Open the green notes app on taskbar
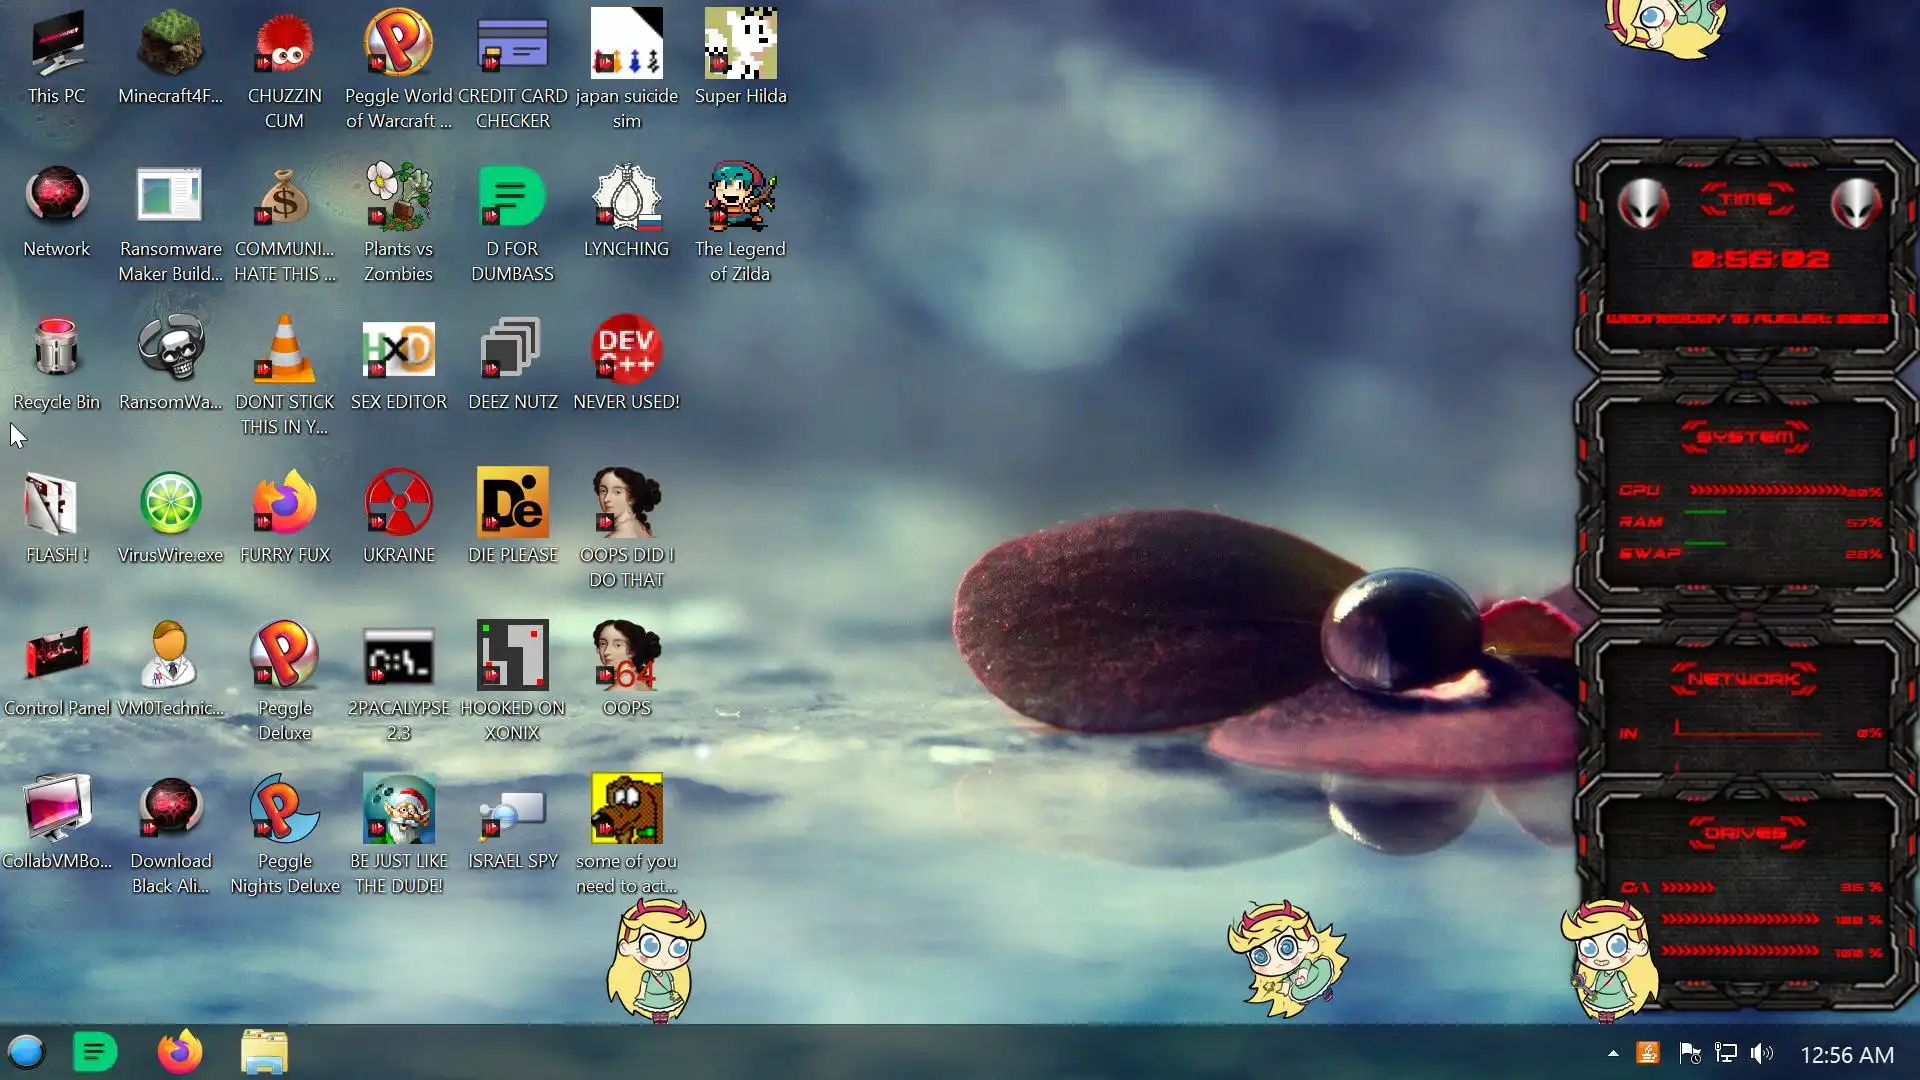The height and width of the screenshot is (1080, 1920). click(x=95, y=1052)
